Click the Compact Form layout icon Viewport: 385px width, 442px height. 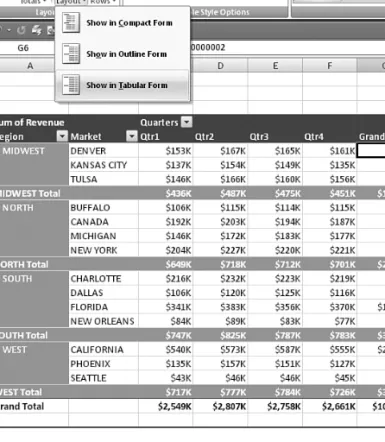coord(71,23)
